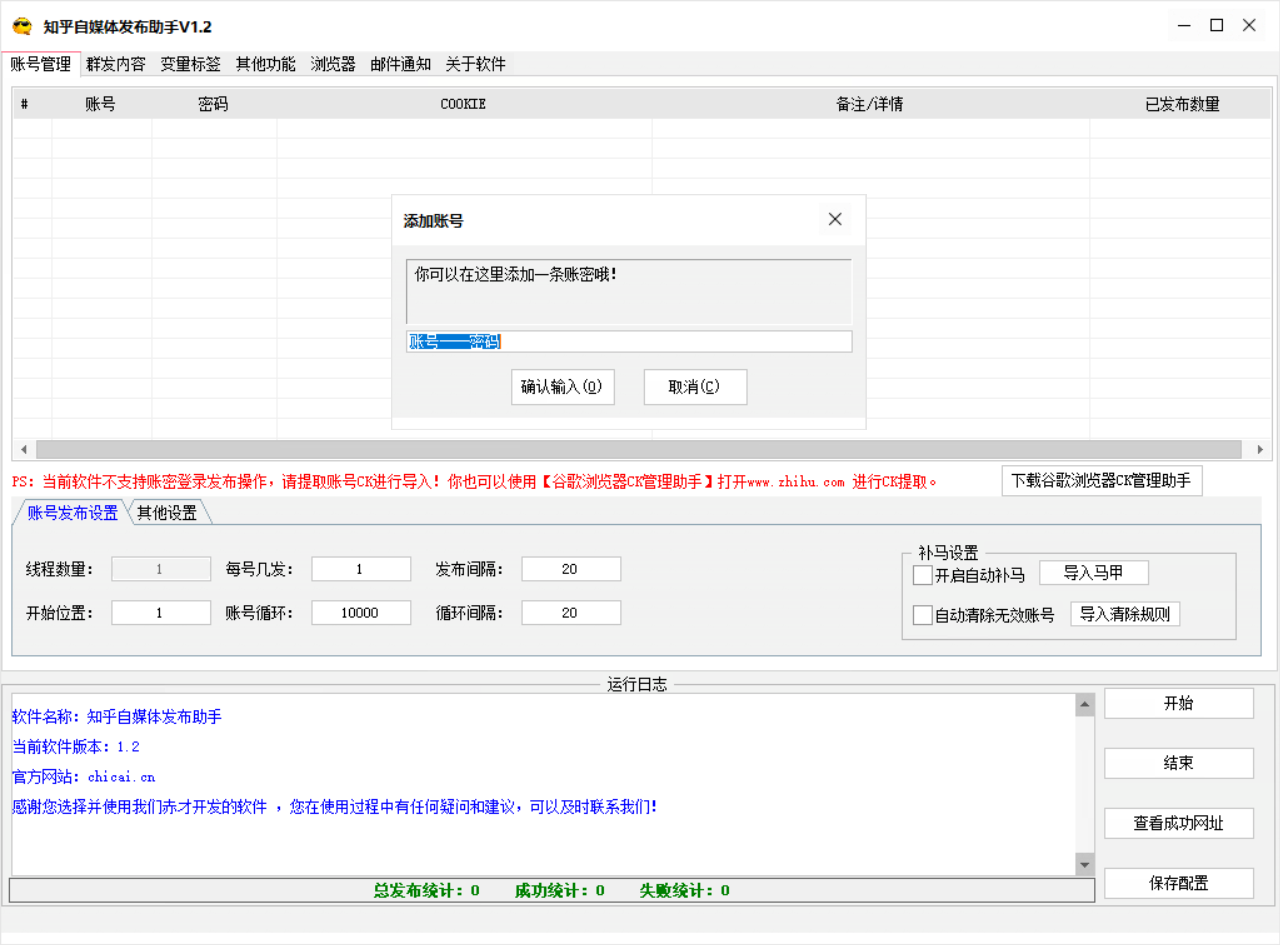1280x945 pixels.
Task: Click the table horizontal scrollbar left arrow
Action: coord(24,450)
